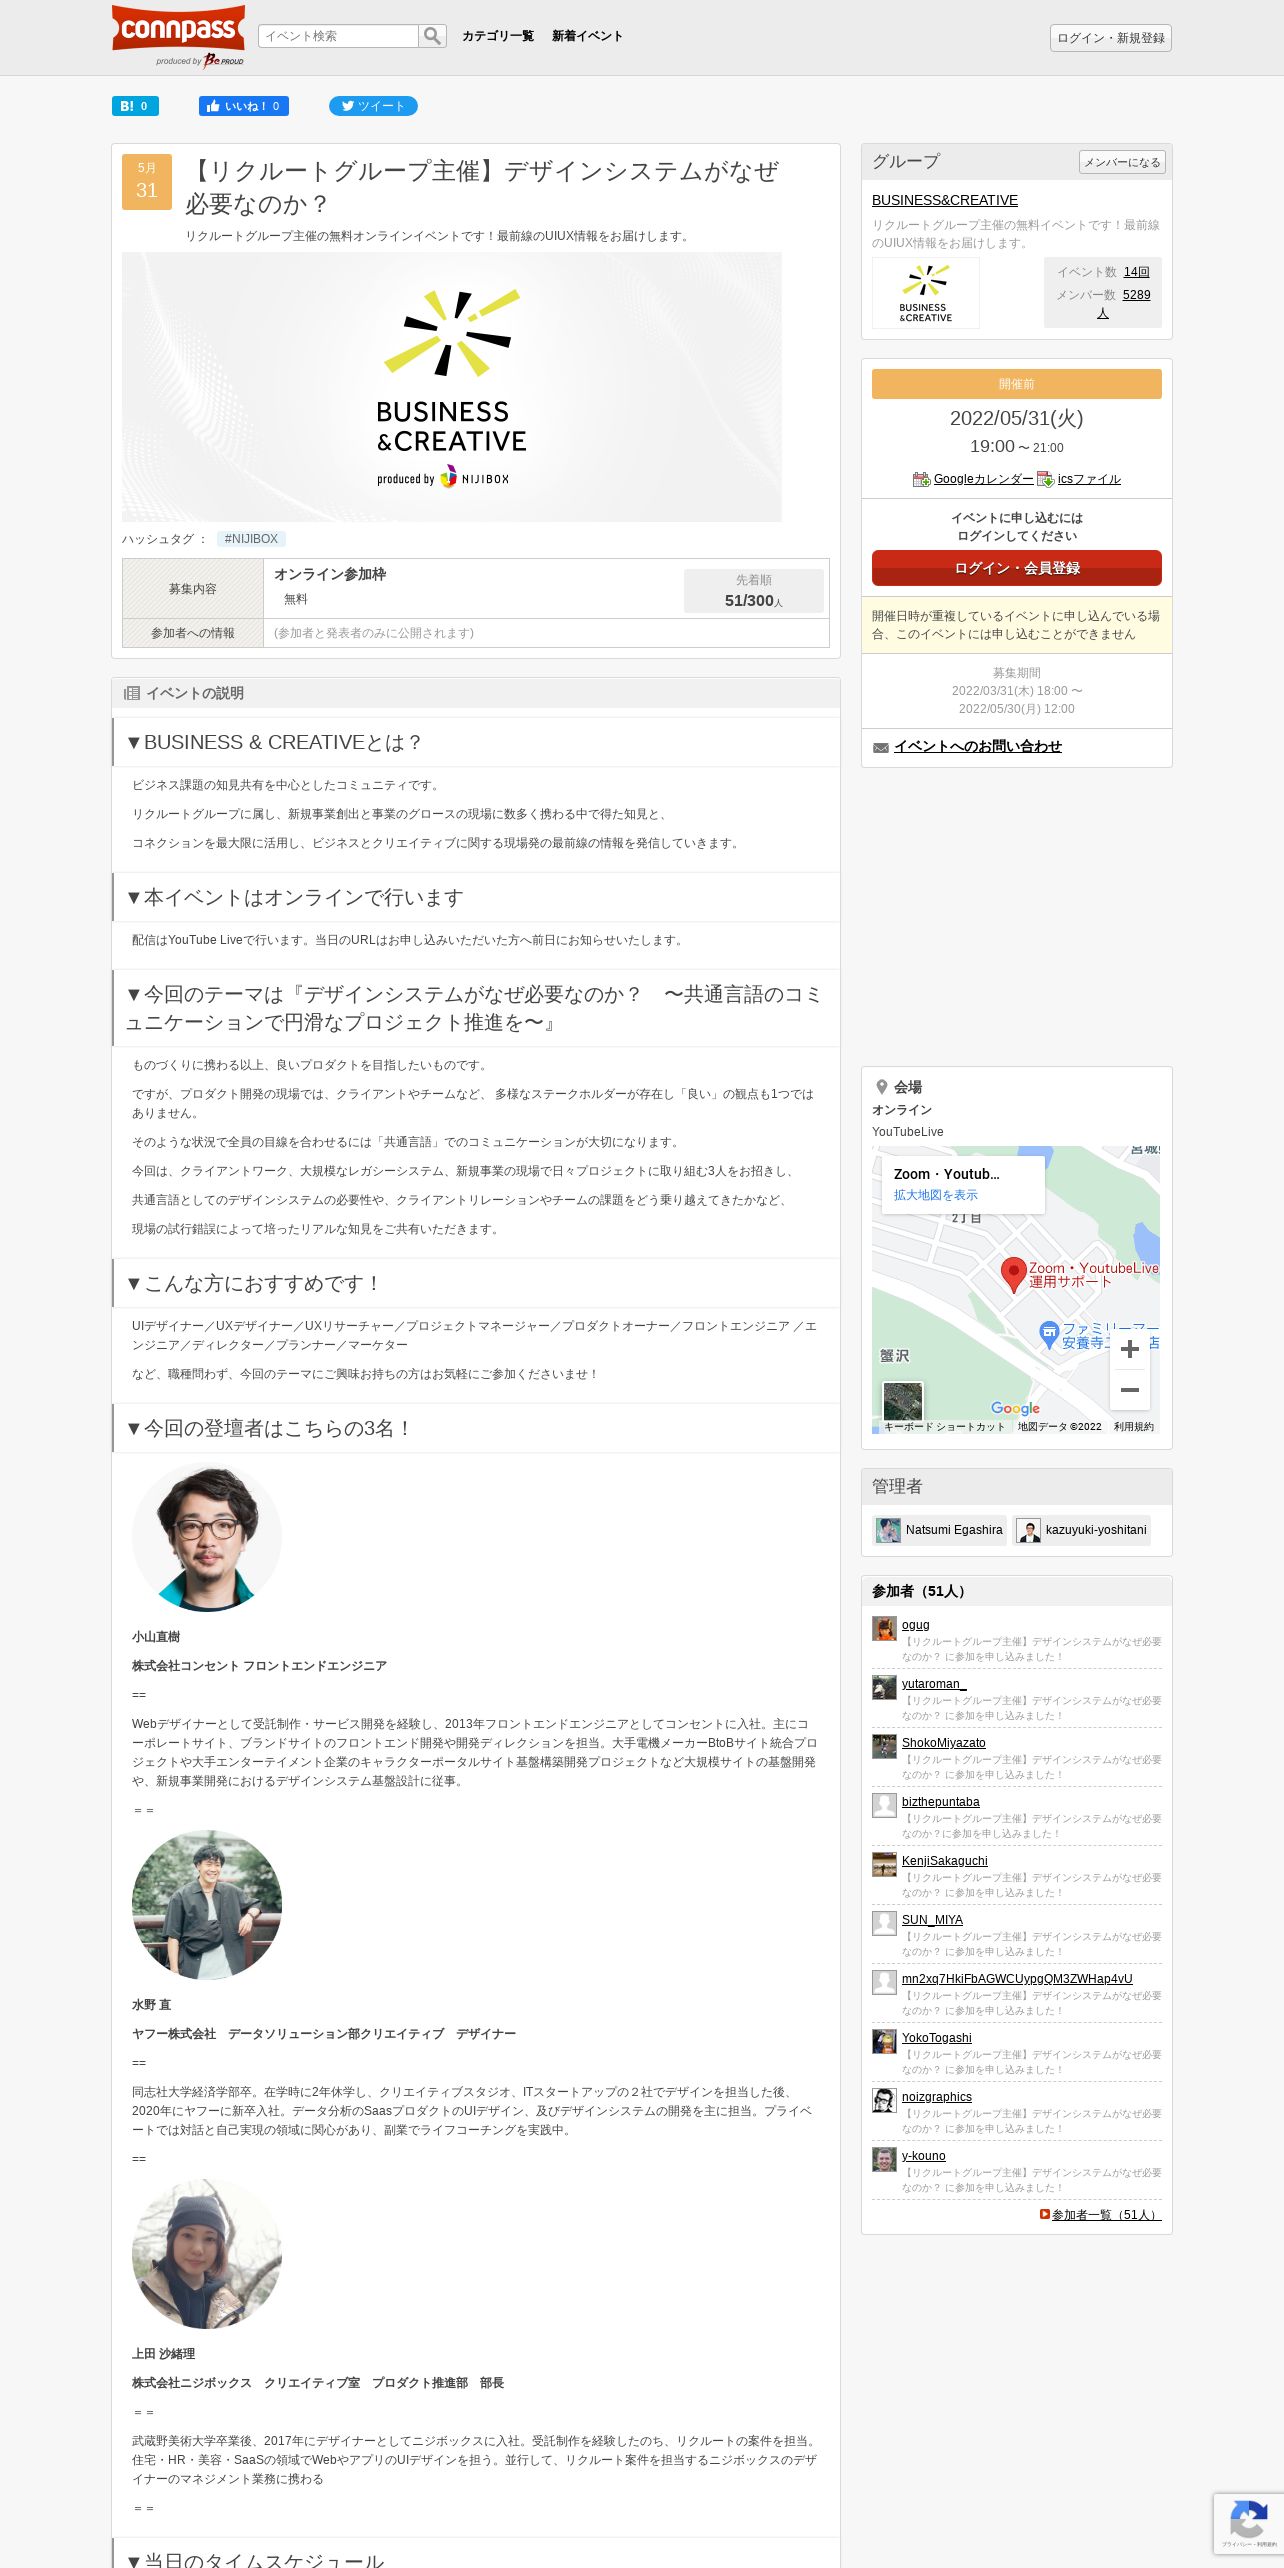The width and height of the screenshot is (1284, 2568).
Task: Open bizthepuntaba's profile link
Action: coord(941,1802)
